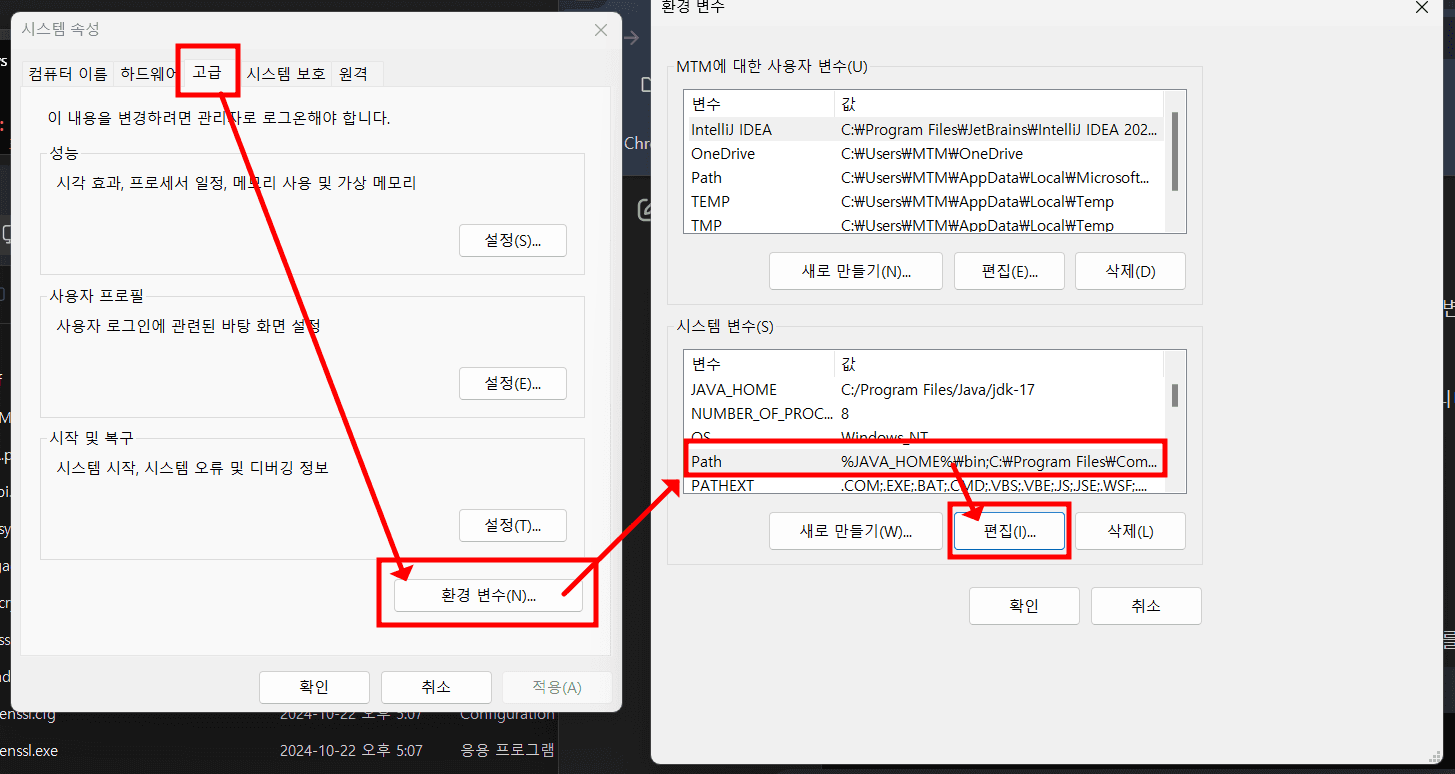
Task: Close the 환경 변수 dialog window
Action: pyautogui.click(x=1421, y=8)
